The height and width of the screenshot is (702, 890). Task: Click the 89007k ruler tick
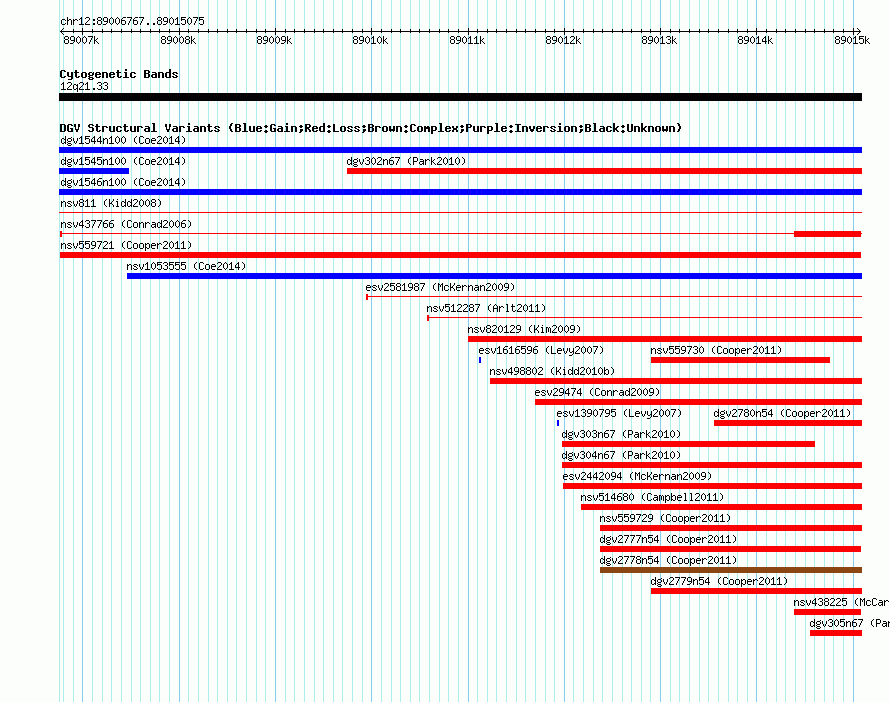[81, 40]
